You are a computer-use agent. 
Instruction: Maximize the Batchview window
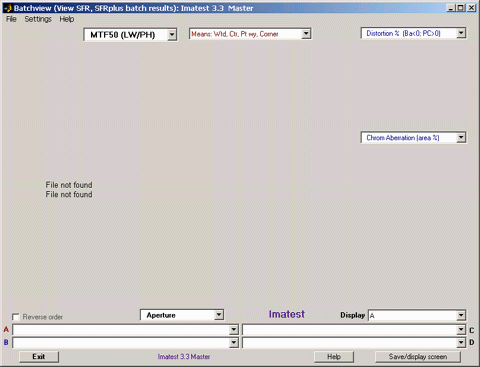tap(461, 8)
